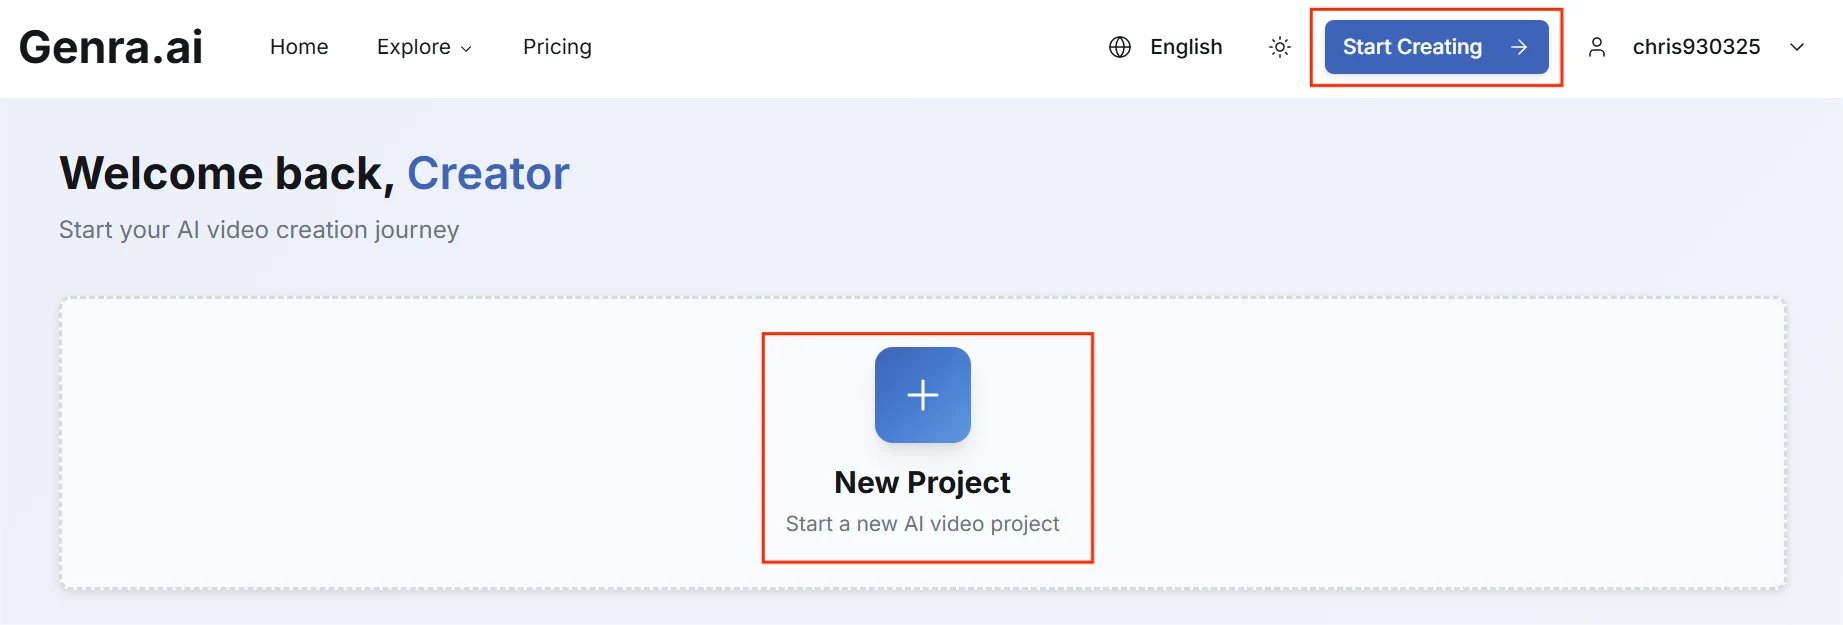The height and width of the screenshot is (625, 1843).
Task: Click the arrow icon inside Start Creating button
Action: (x=1518, y=47)
